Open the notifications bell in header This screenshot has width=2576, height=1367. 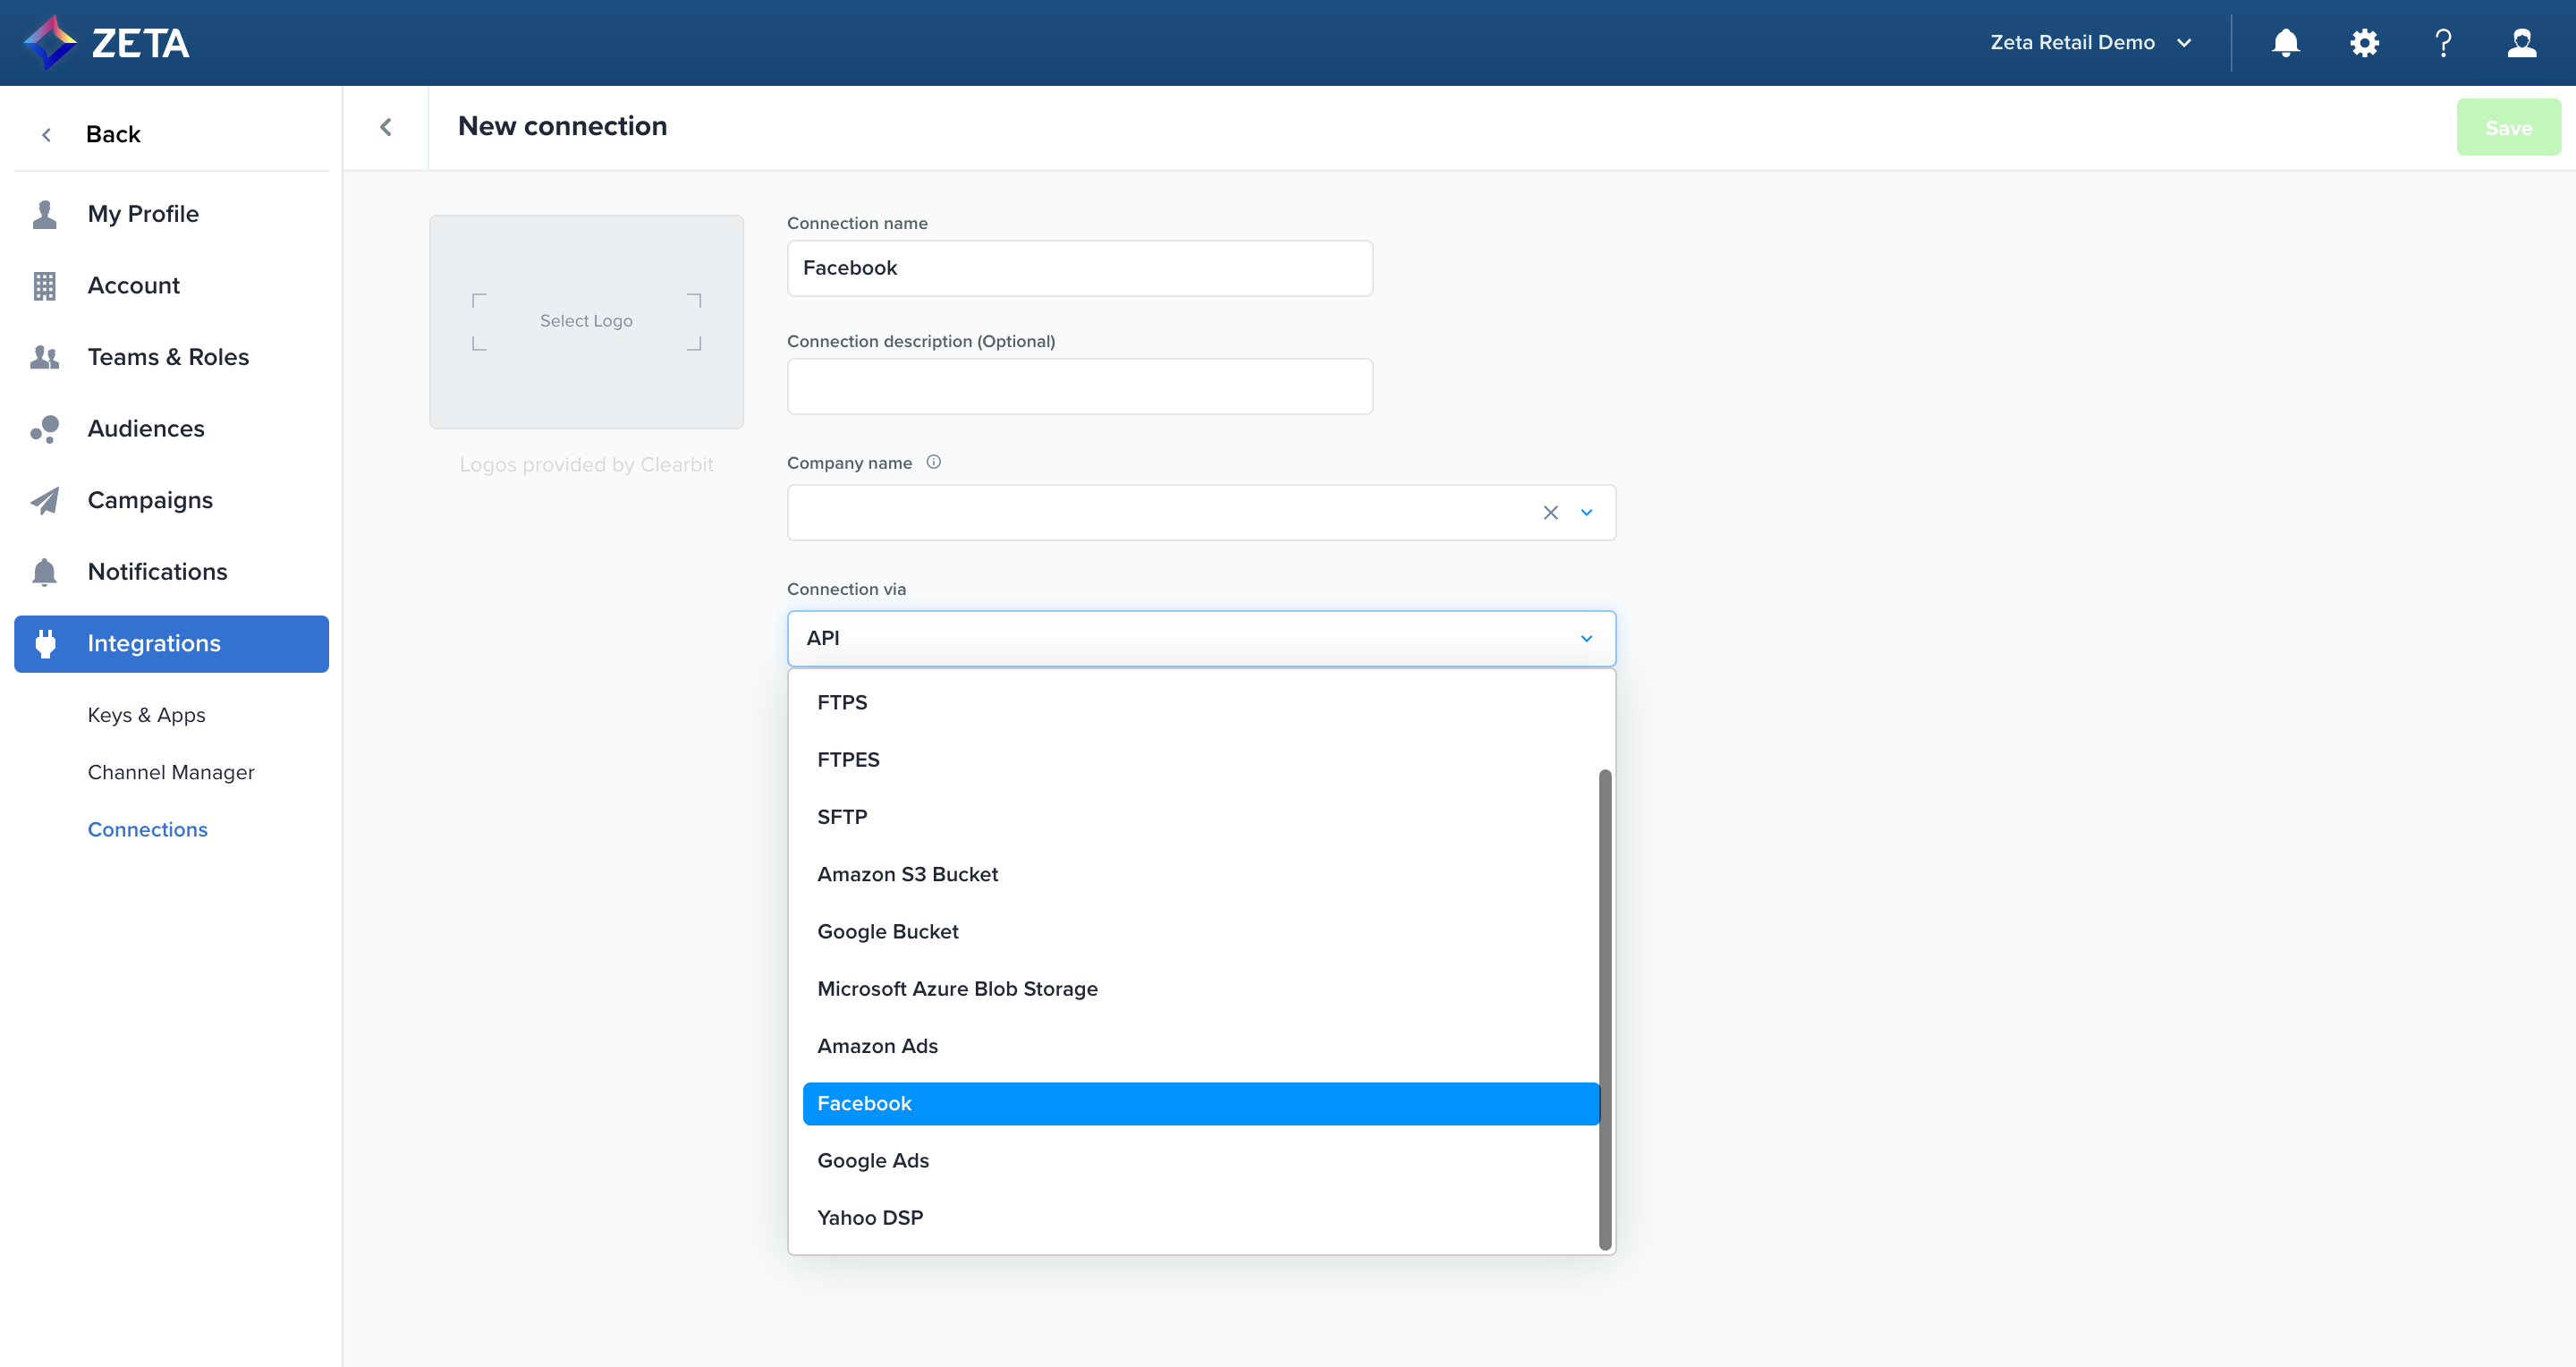[x=2285, y=43]
